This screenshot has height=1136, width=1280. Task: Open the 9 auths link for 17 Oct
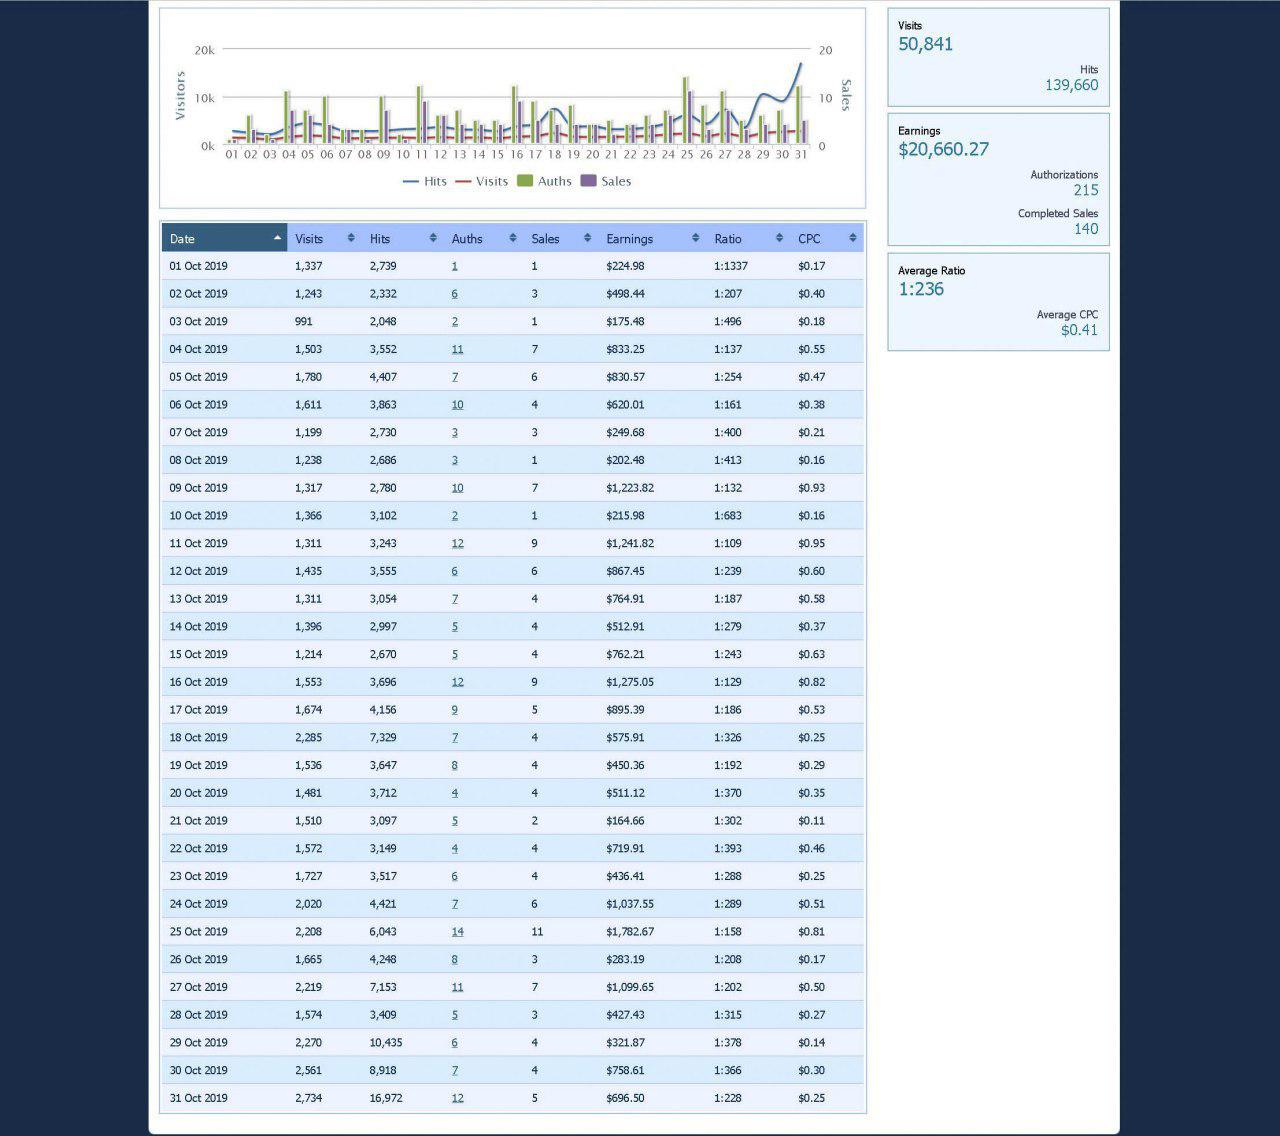tap(454, 710)
